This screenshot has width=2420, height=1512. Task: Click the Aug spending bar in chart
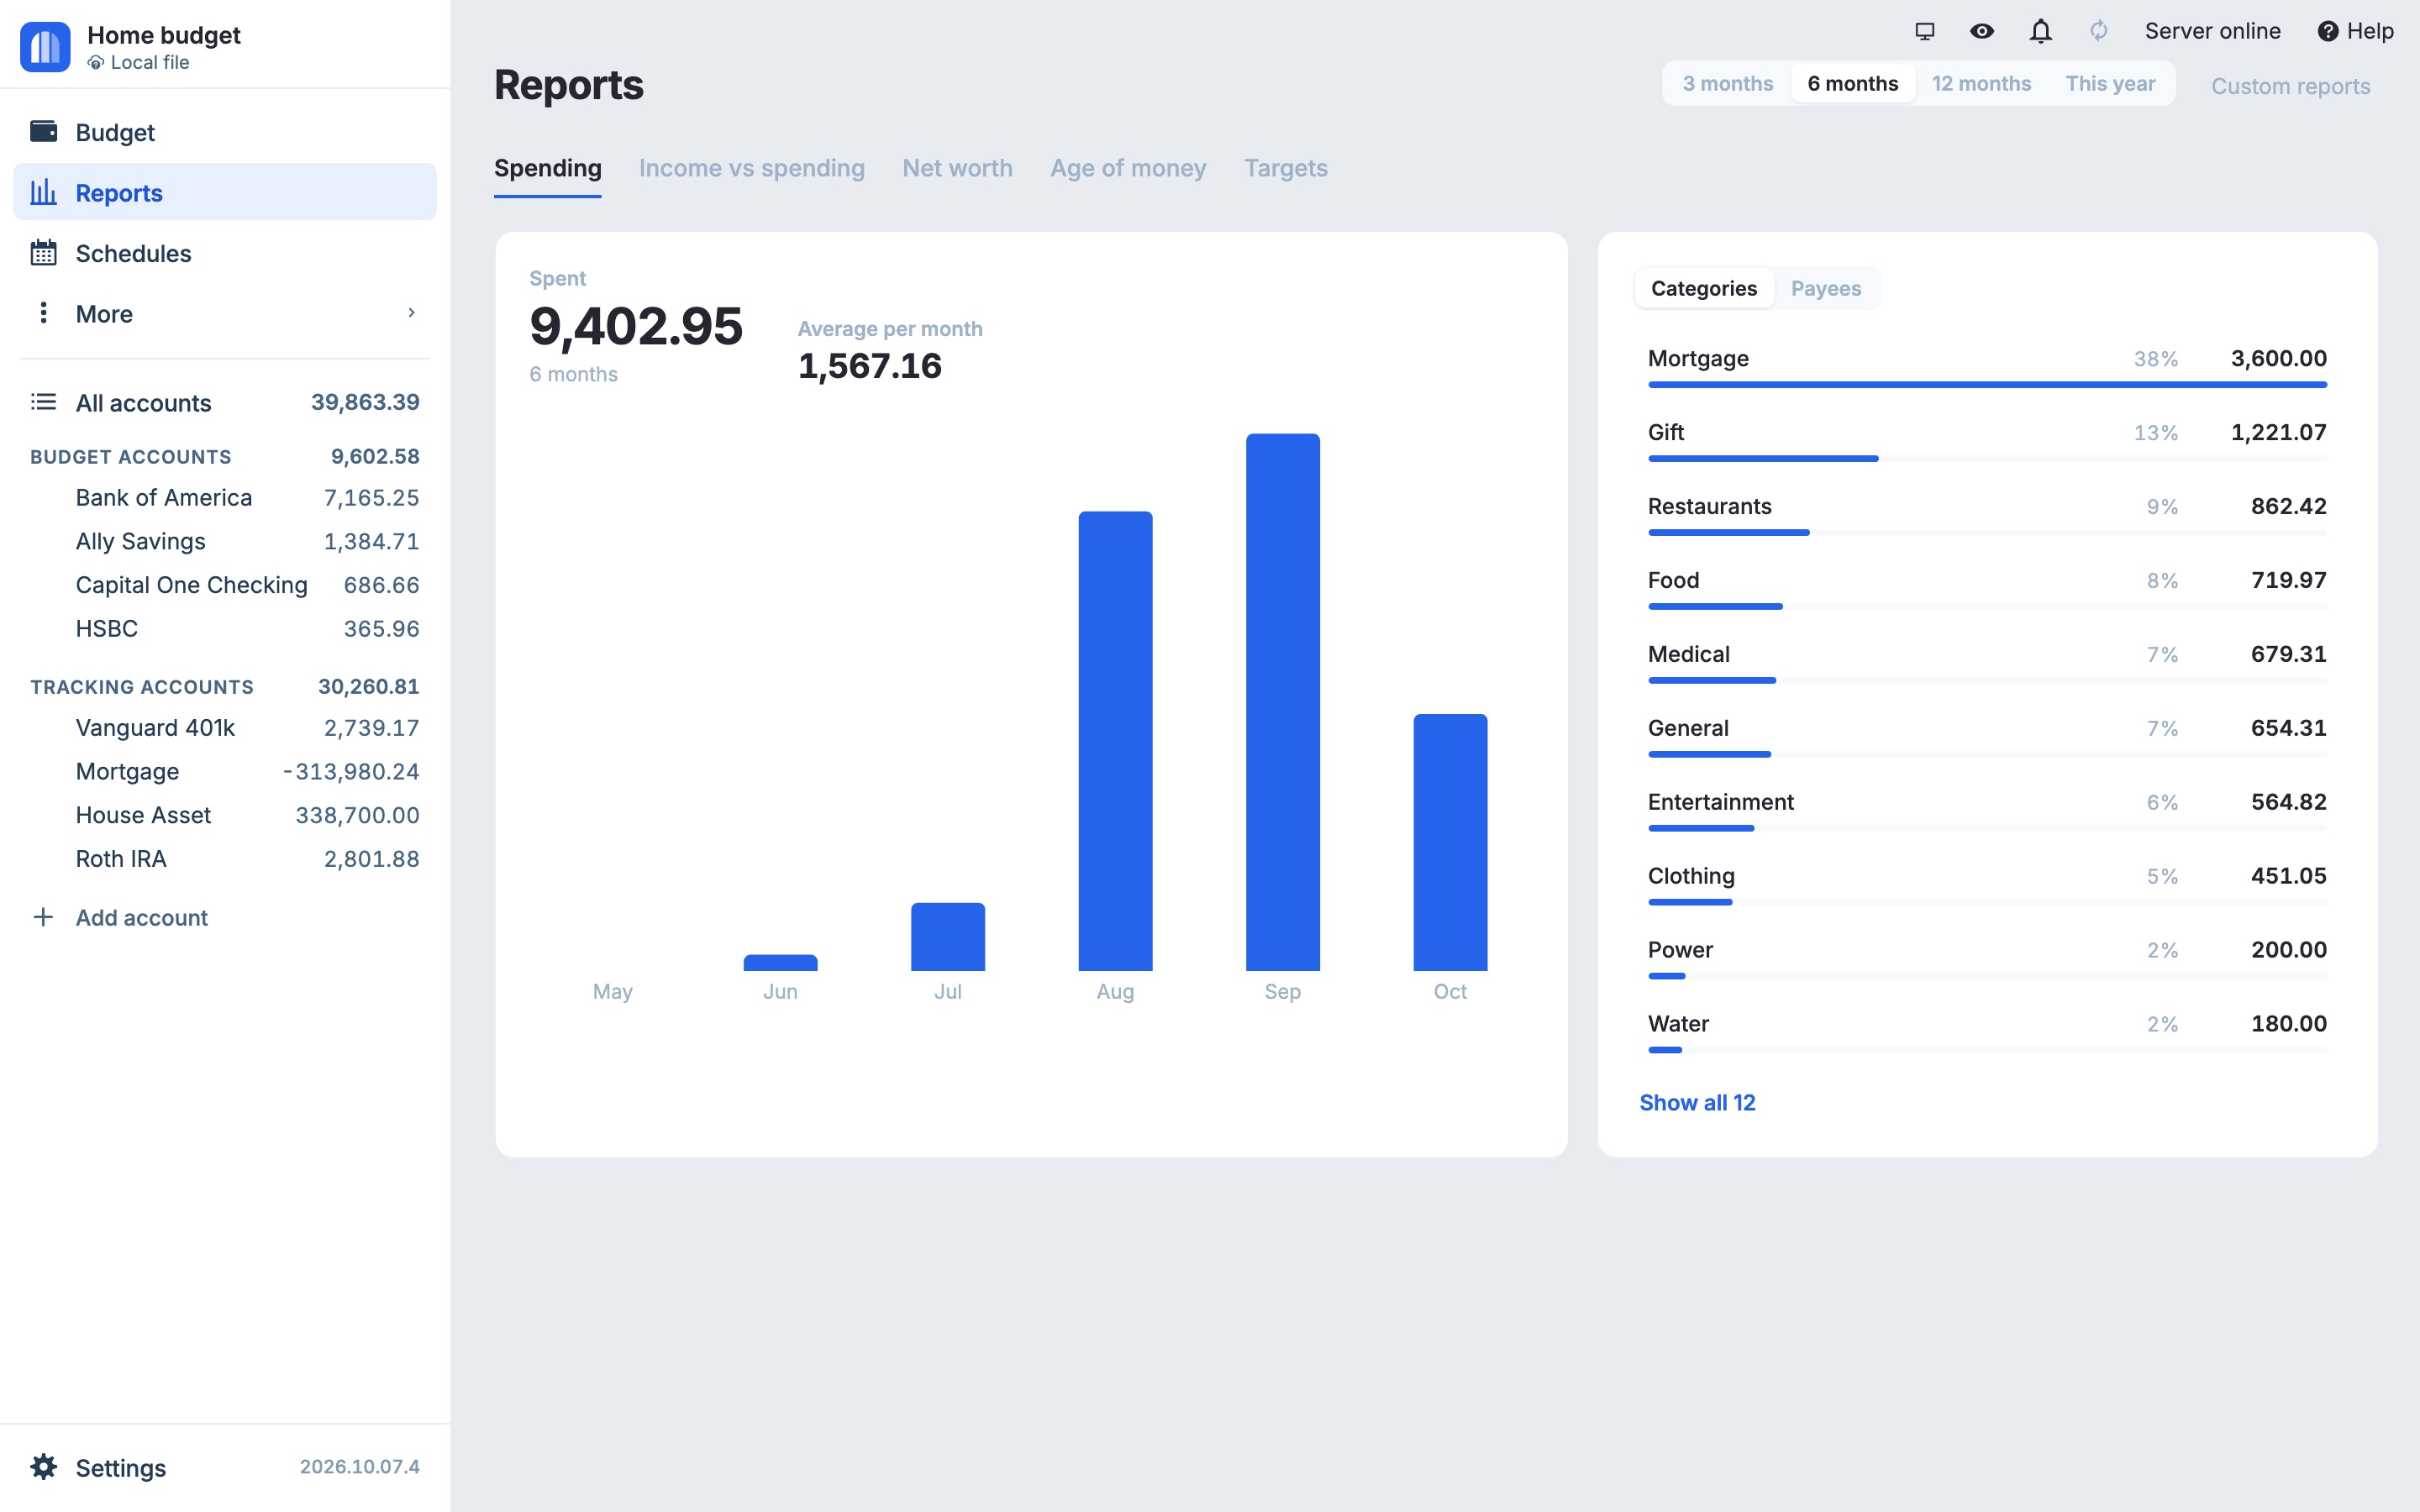click(x=1115, y=741)
